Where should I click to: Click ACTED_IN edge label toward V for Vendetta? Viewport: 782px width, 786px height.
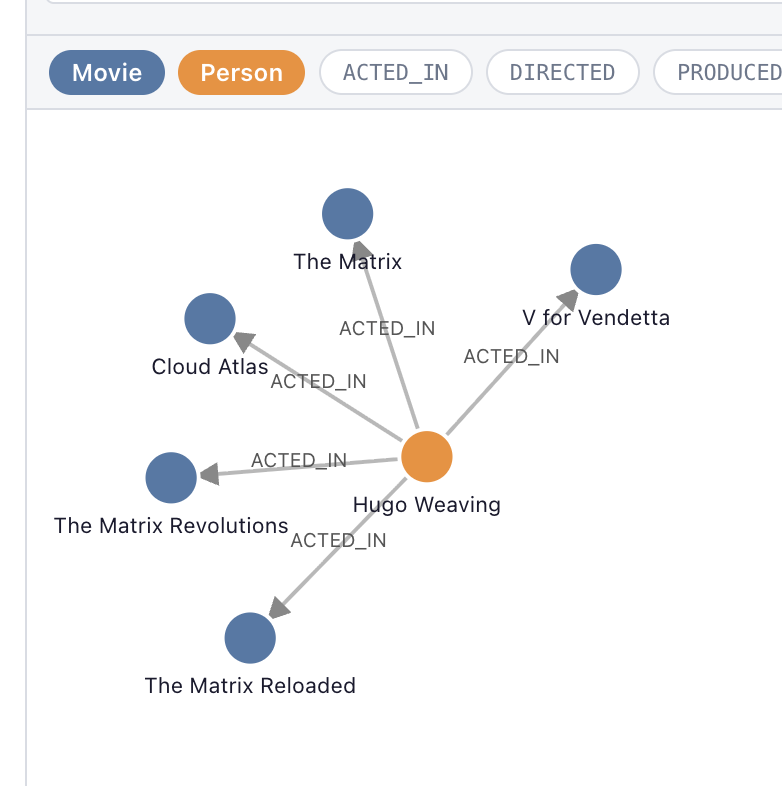point(511,356)
